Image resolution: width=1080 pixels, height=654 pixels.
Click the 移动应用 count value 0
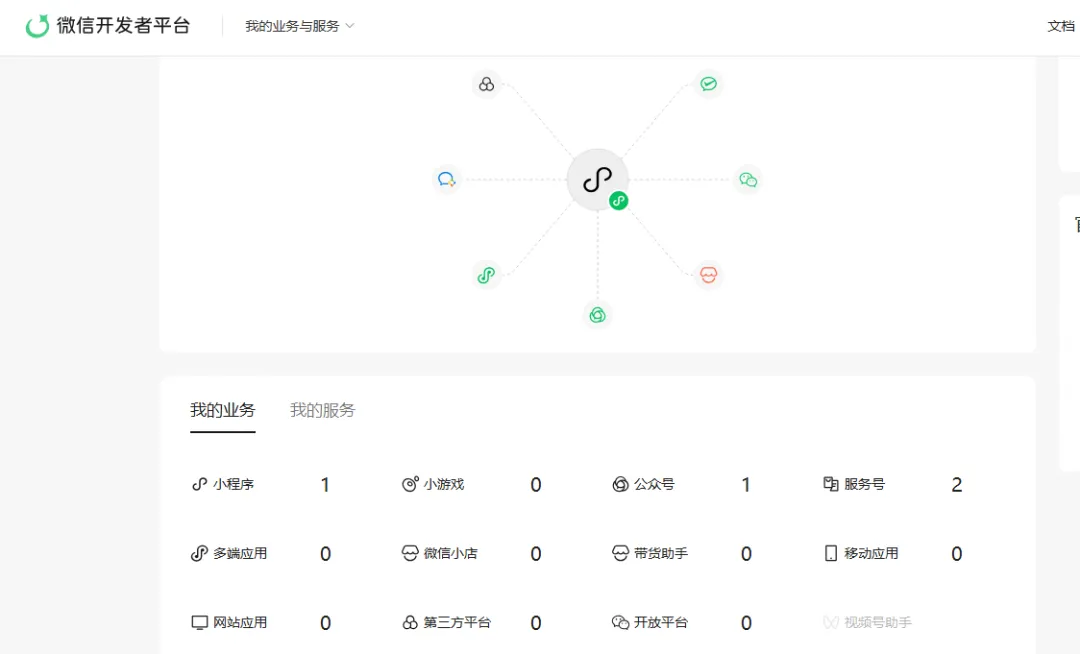pos(957,553)
